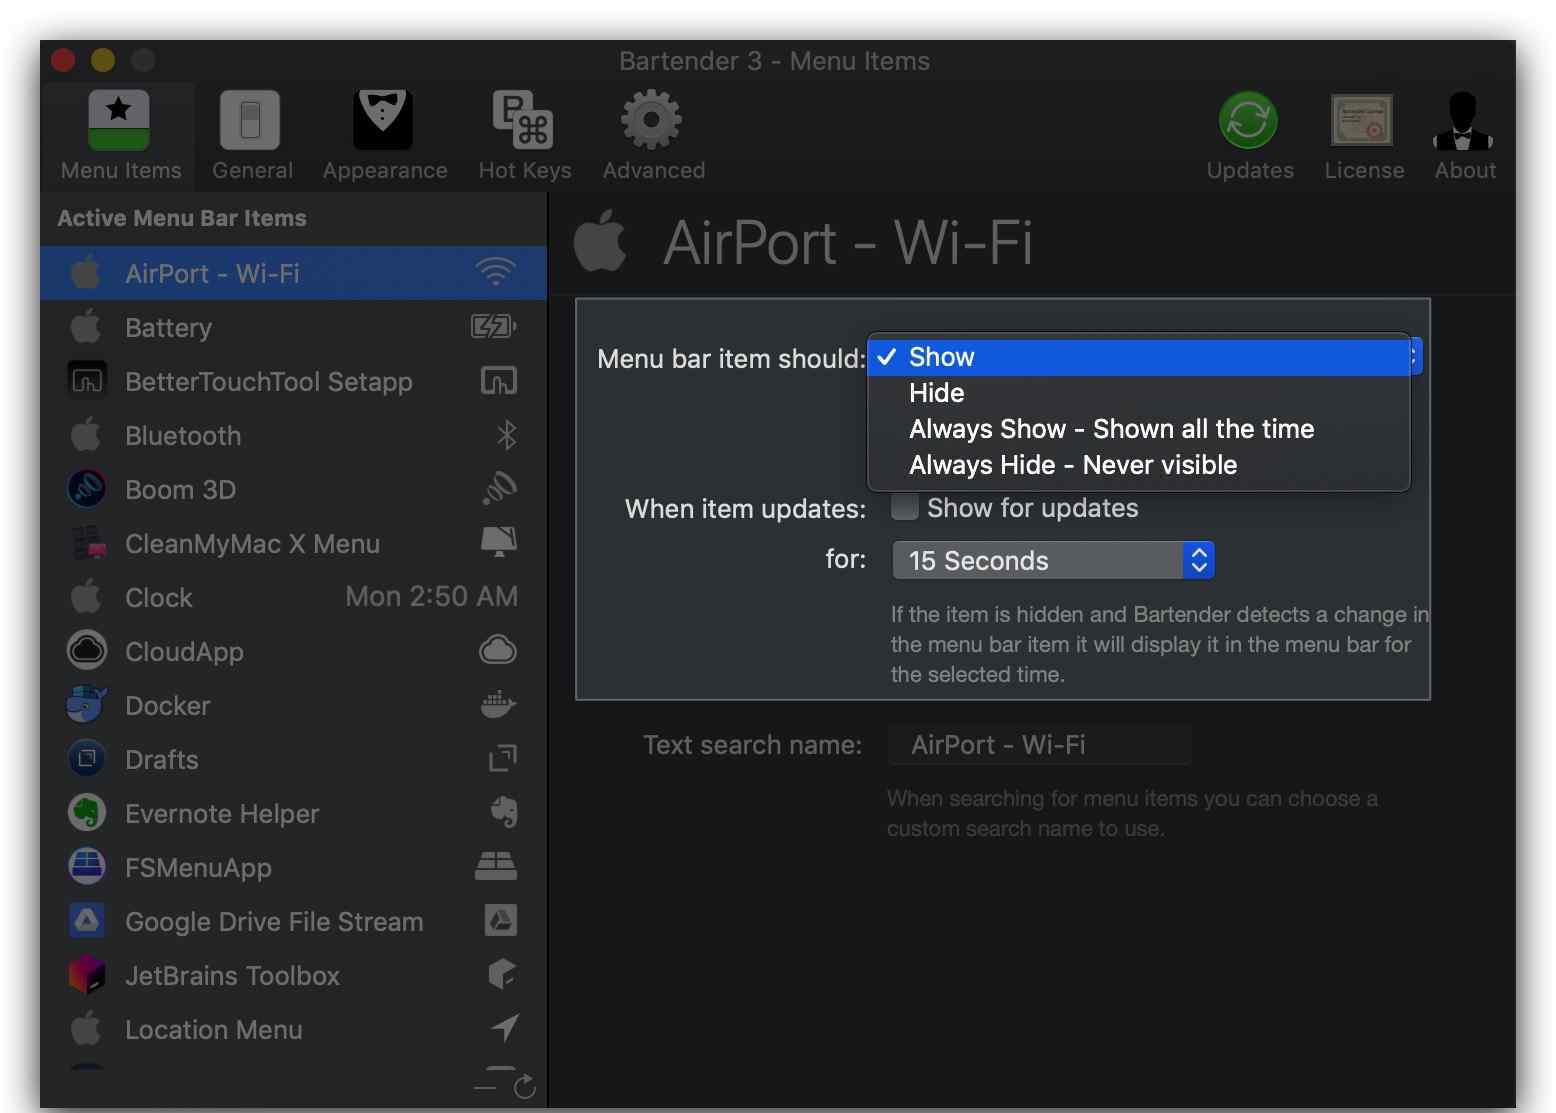Open the Advanced gear tab
The image size is (1556, 1113).
click(x=653, y=136)
